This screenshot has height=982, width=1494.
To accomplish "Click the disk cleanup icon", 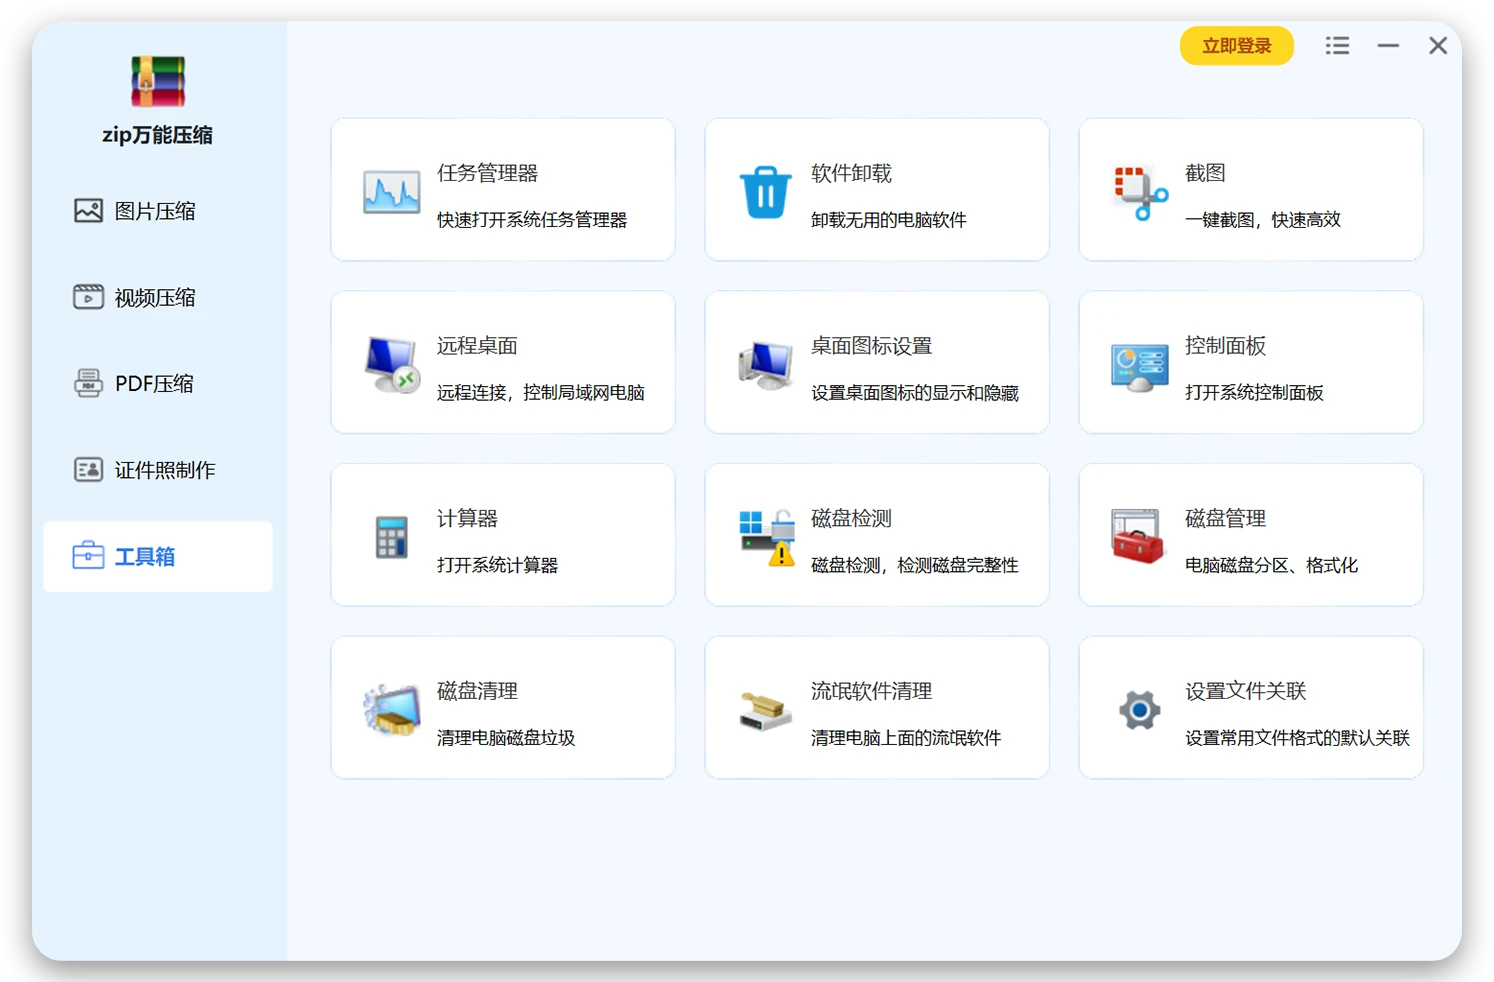I will pyautogui.click(x=391, y=710).
